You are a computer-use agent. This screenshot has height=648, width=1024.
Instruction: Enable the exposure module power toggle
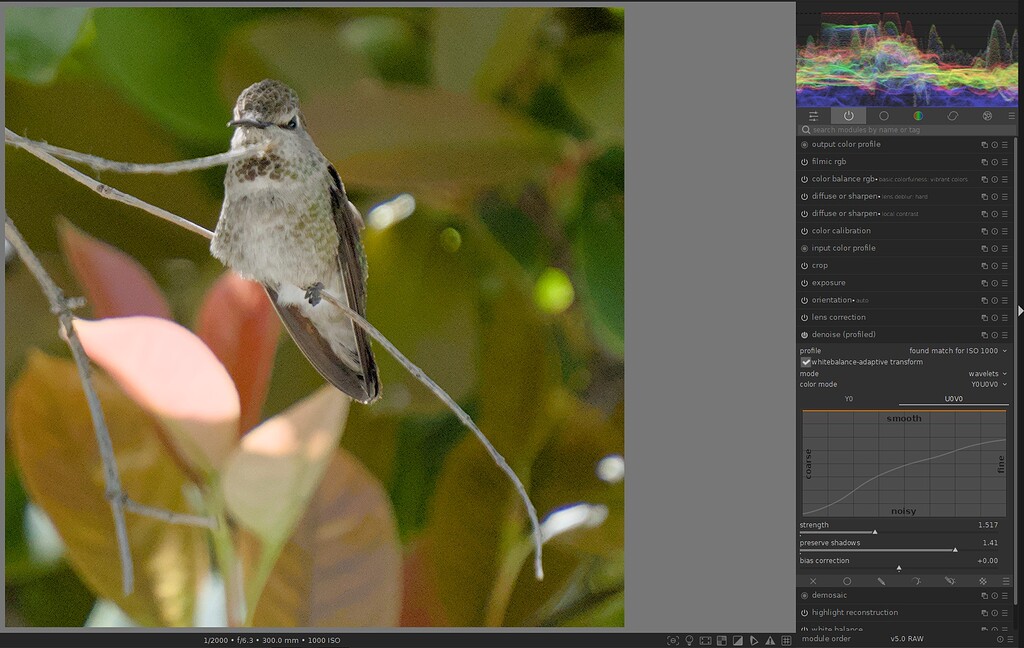(803, 282)
